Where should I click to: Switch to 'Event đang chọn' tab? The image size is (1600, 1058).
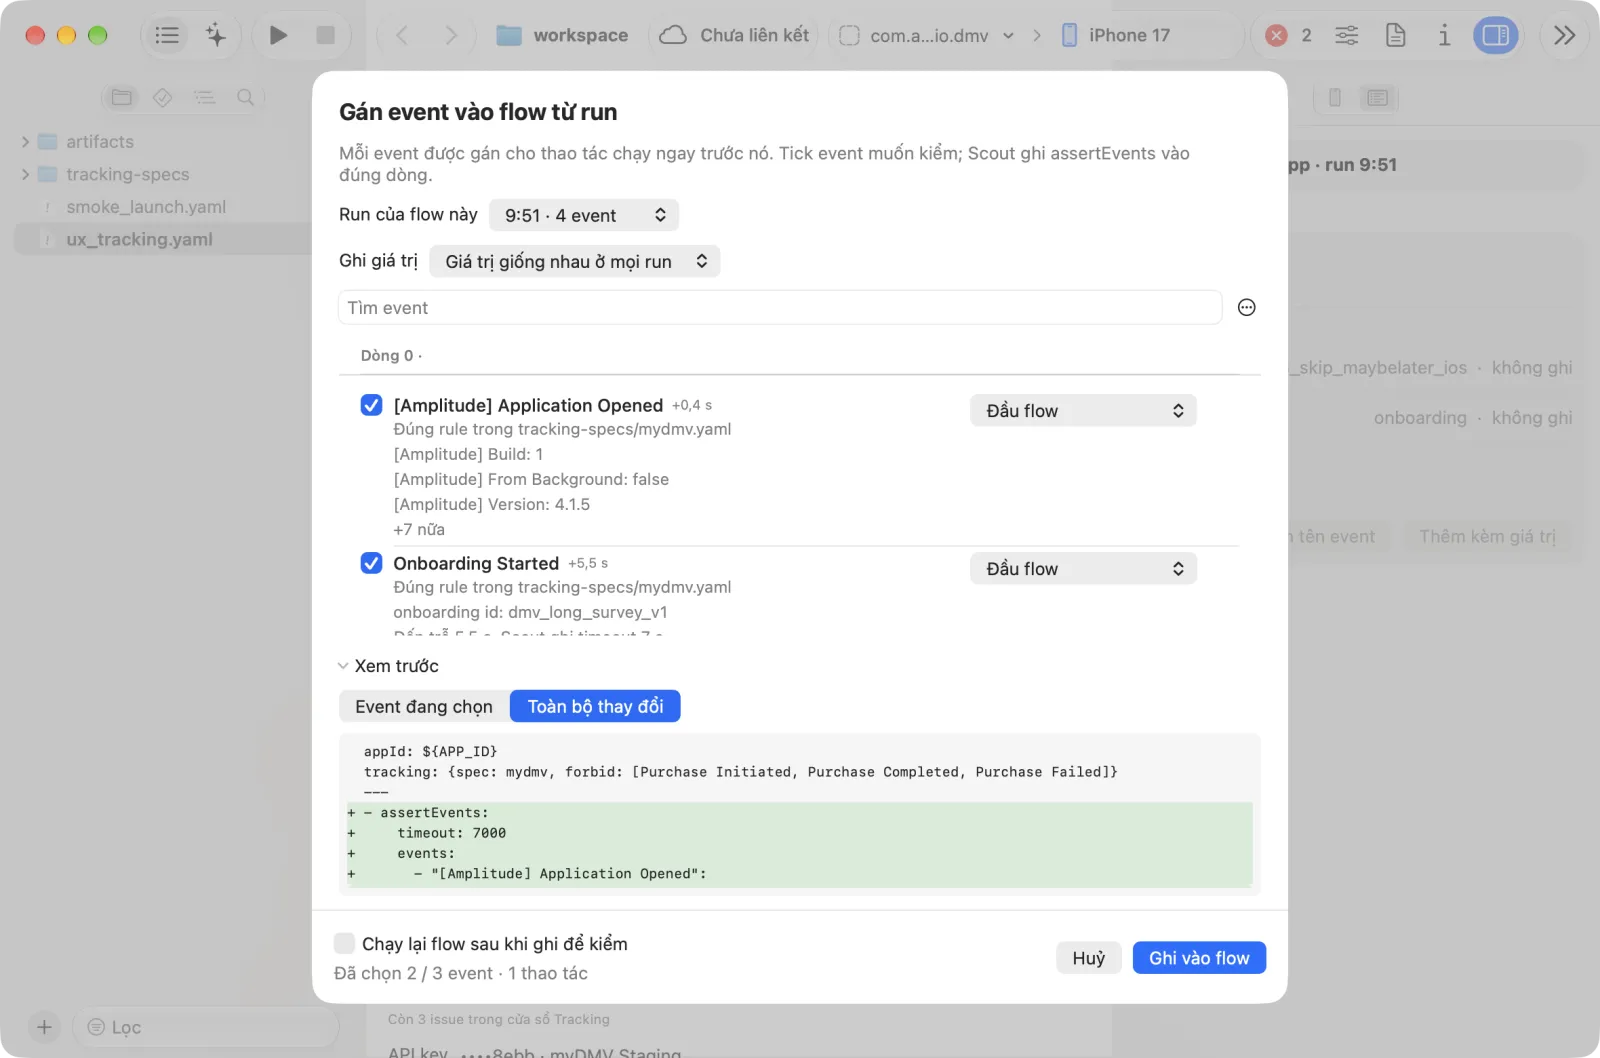[x=424, y=706]
